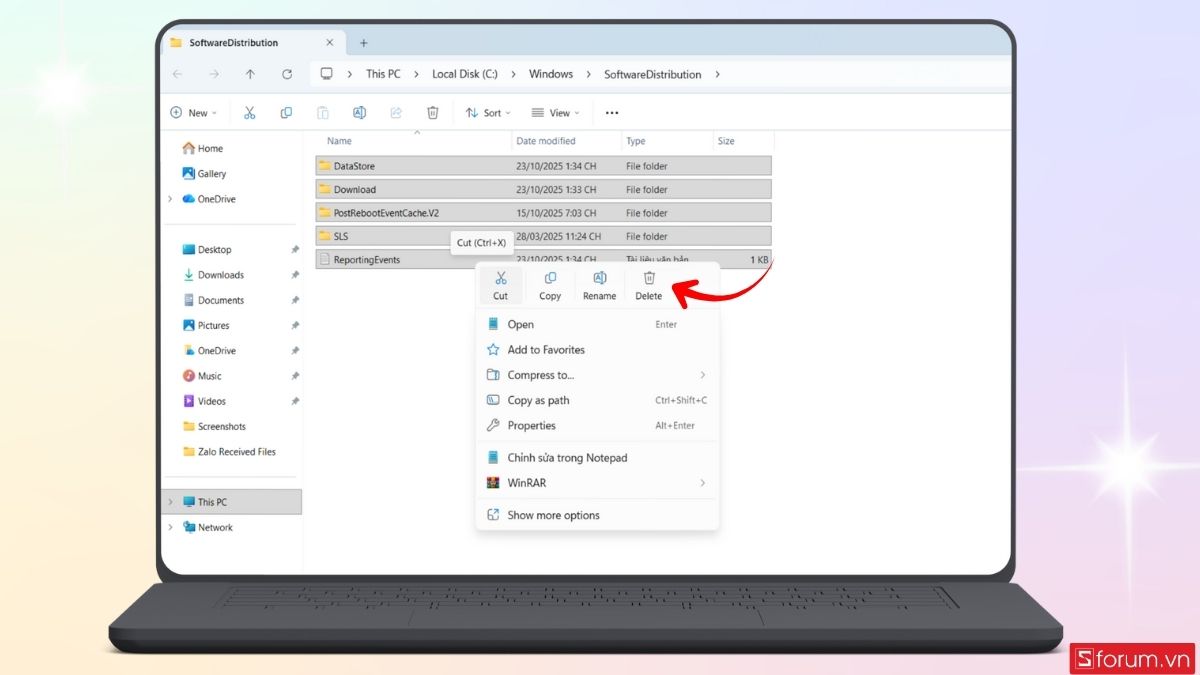Expand the OneDrive tree node chevron
Image resolution: width=1200 pixels, height=675 pixels.
point(170,199)
